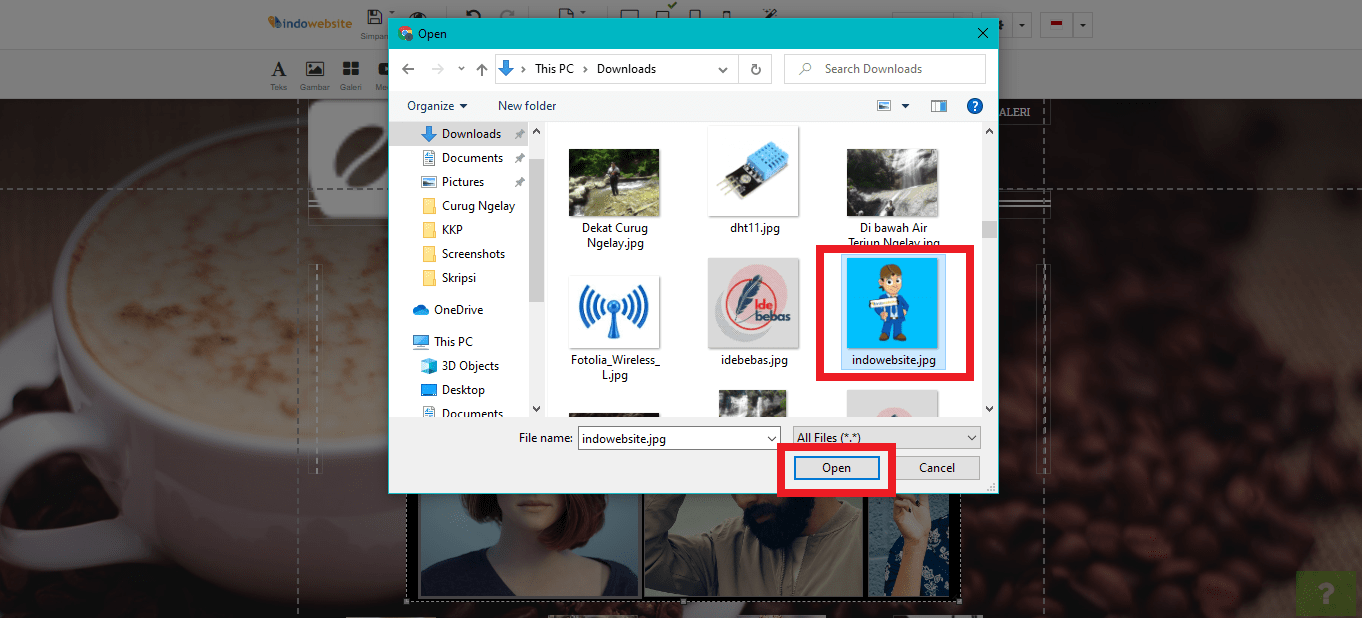Open the Organize menu
The image size is (1362, 618).
pyautogui.click(x=437, y=105)
